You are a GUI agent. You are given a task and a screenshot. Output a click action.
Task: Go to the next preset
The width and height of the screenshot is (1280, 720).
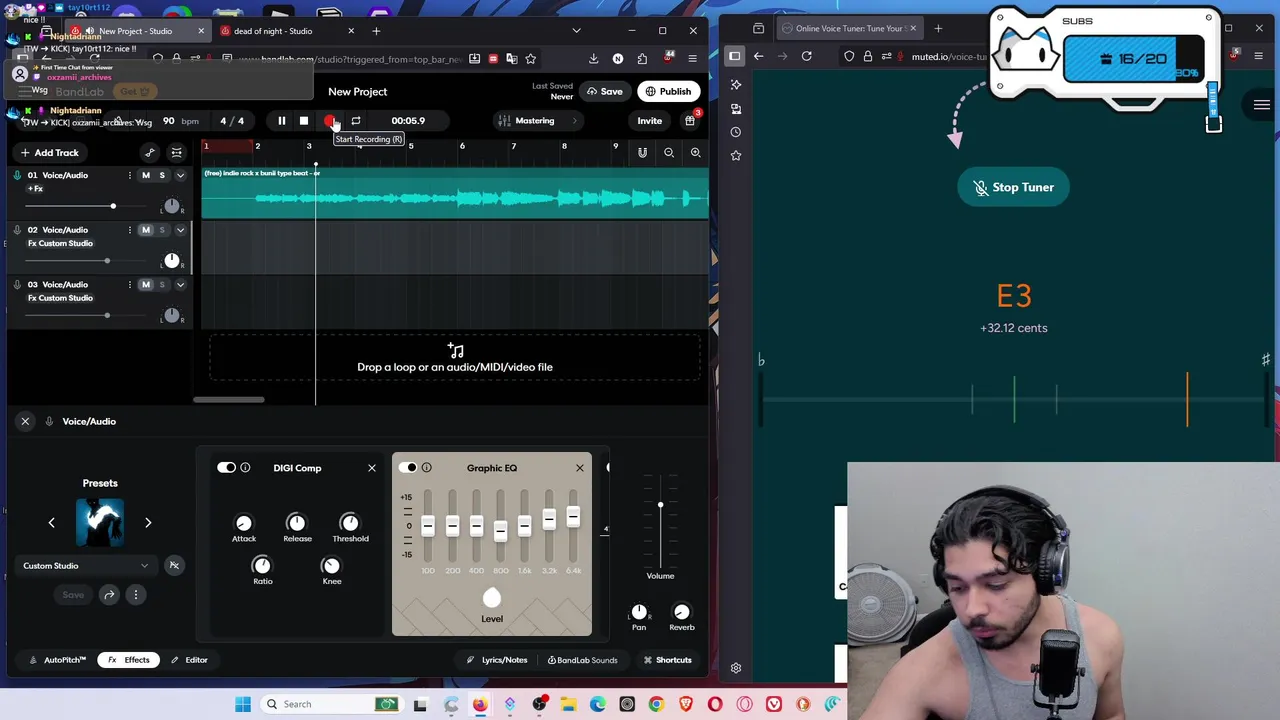point(148,523)
